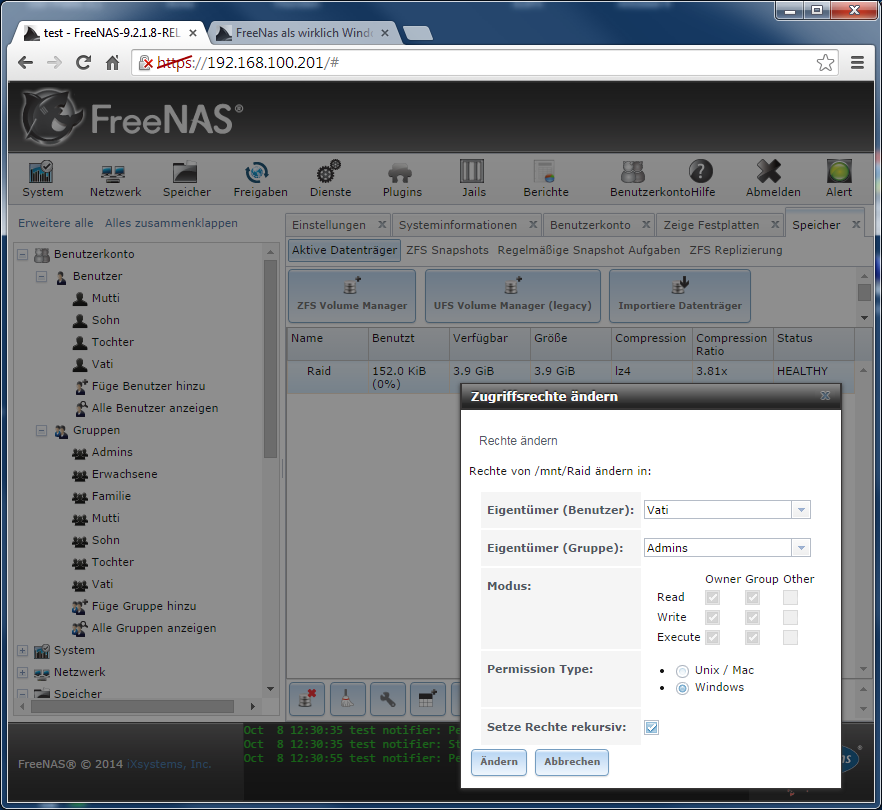Open the Hilfe question mark icon
Viewport: 882px width, 810px height.
[x=700, y=172]
